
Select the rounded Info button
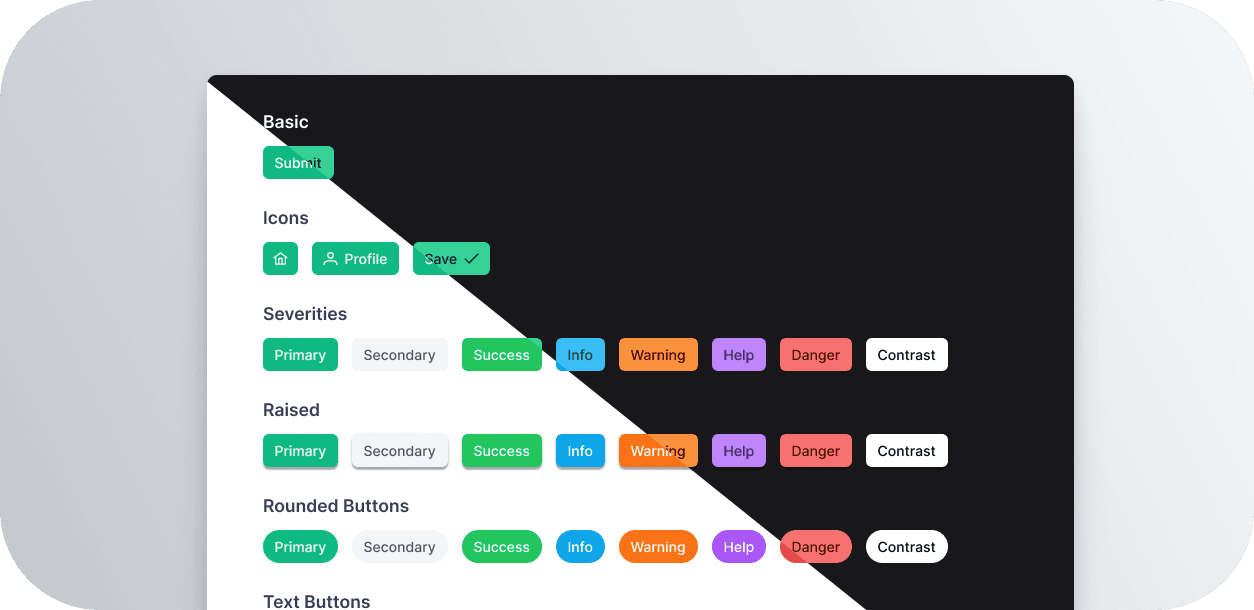click(x=580, y=546)
